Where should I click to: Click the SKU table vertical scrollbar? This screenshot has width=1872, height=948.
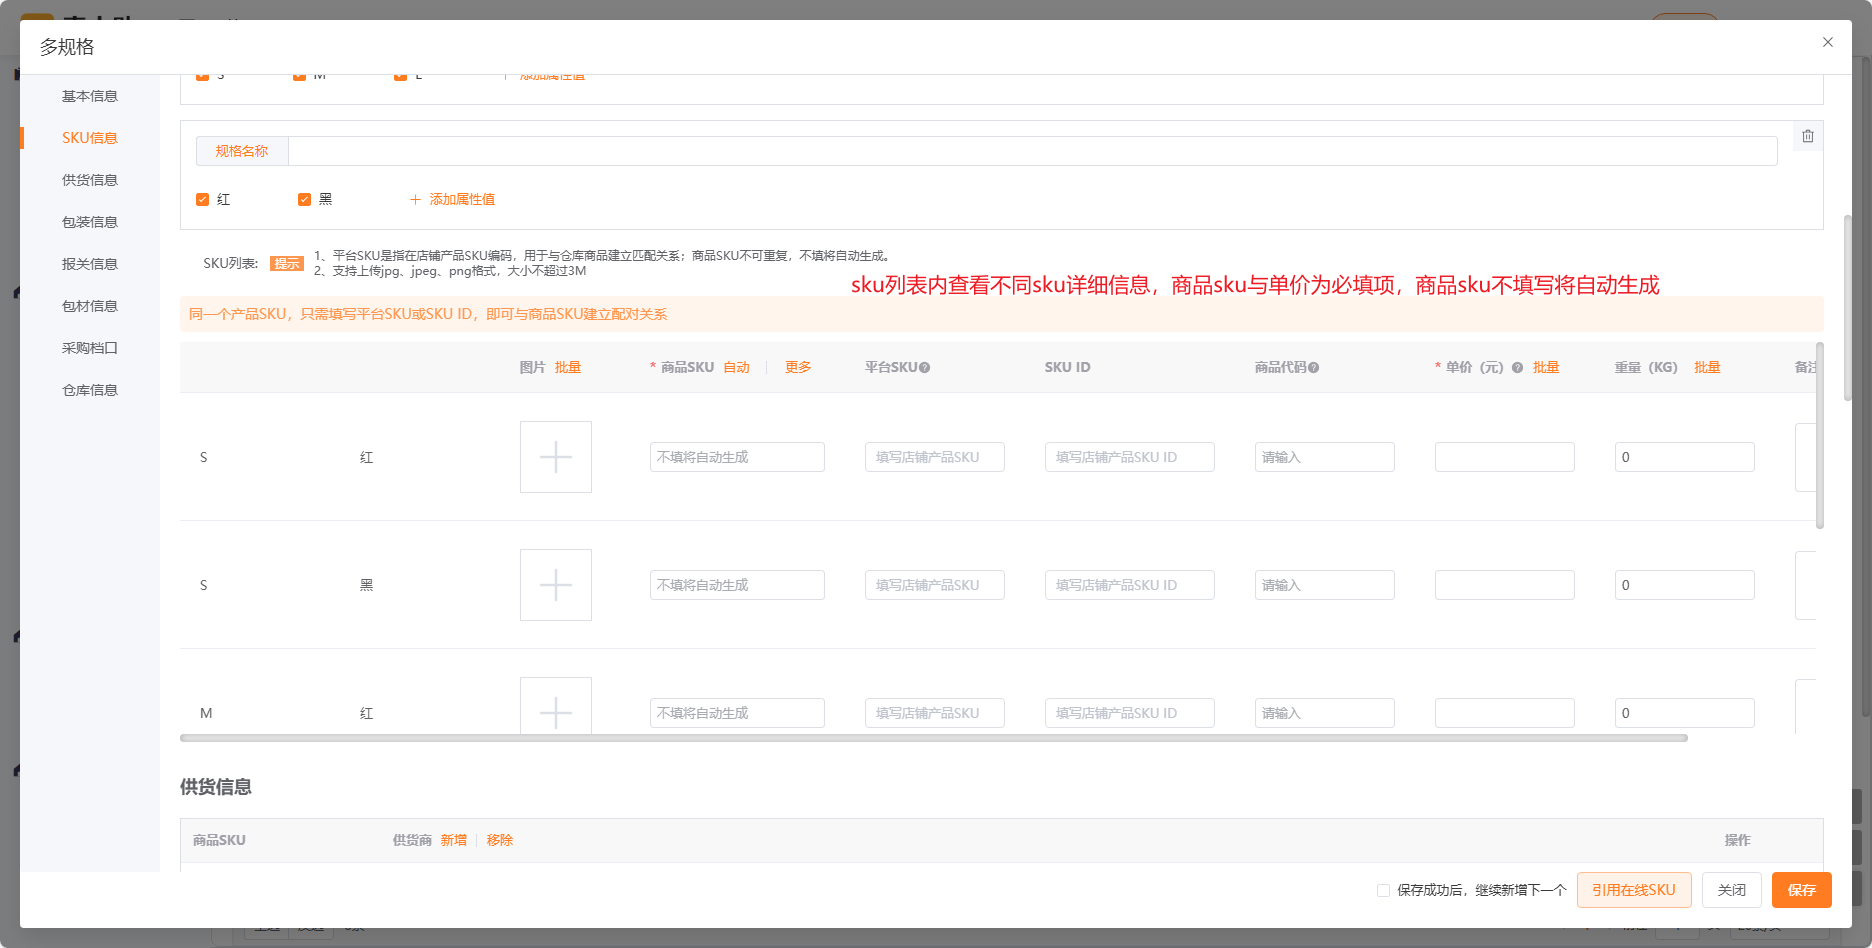tap(1820, 435)
